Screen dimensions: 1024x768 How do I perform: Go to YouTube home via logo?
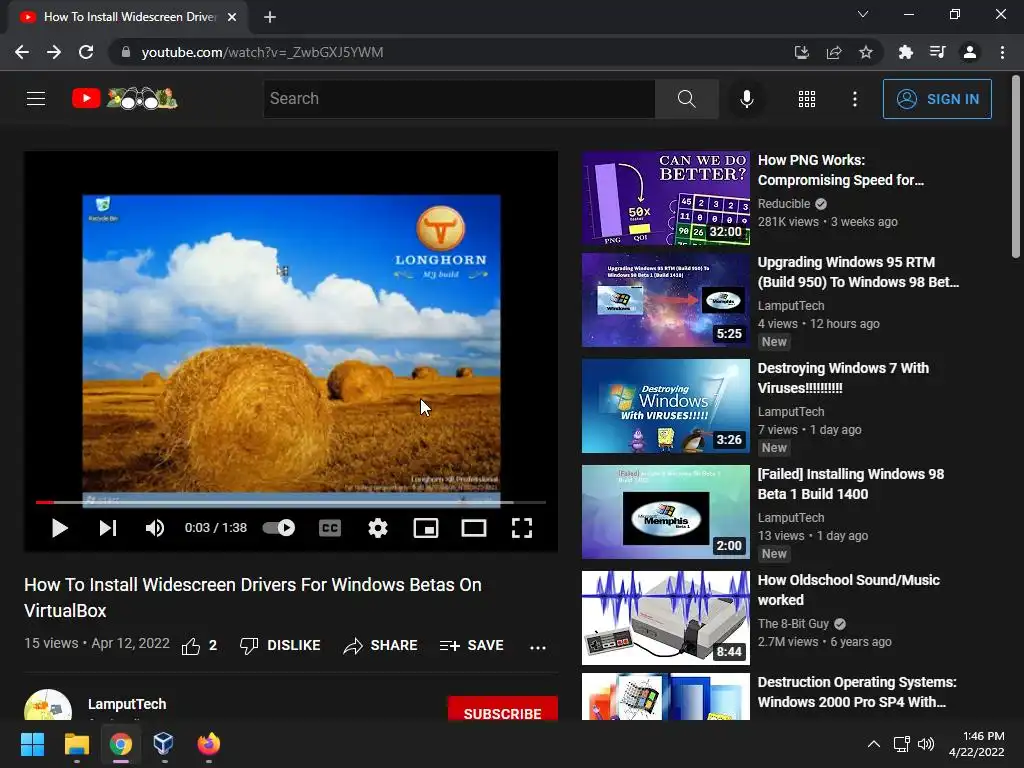pos(124,99)
